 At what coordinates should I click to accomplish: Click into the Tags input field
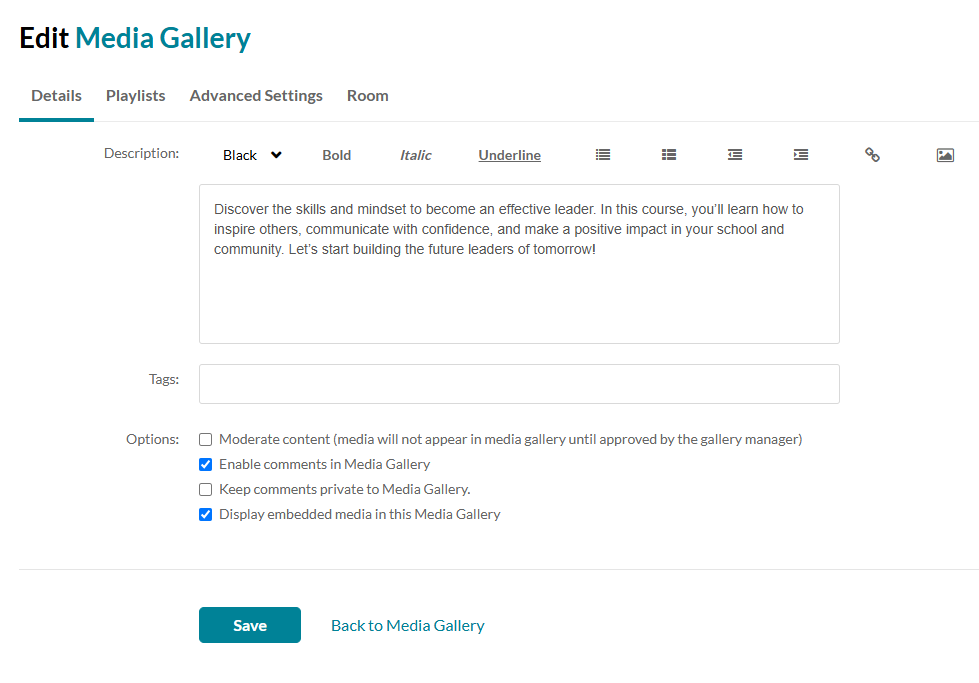[x=519, y=384]
